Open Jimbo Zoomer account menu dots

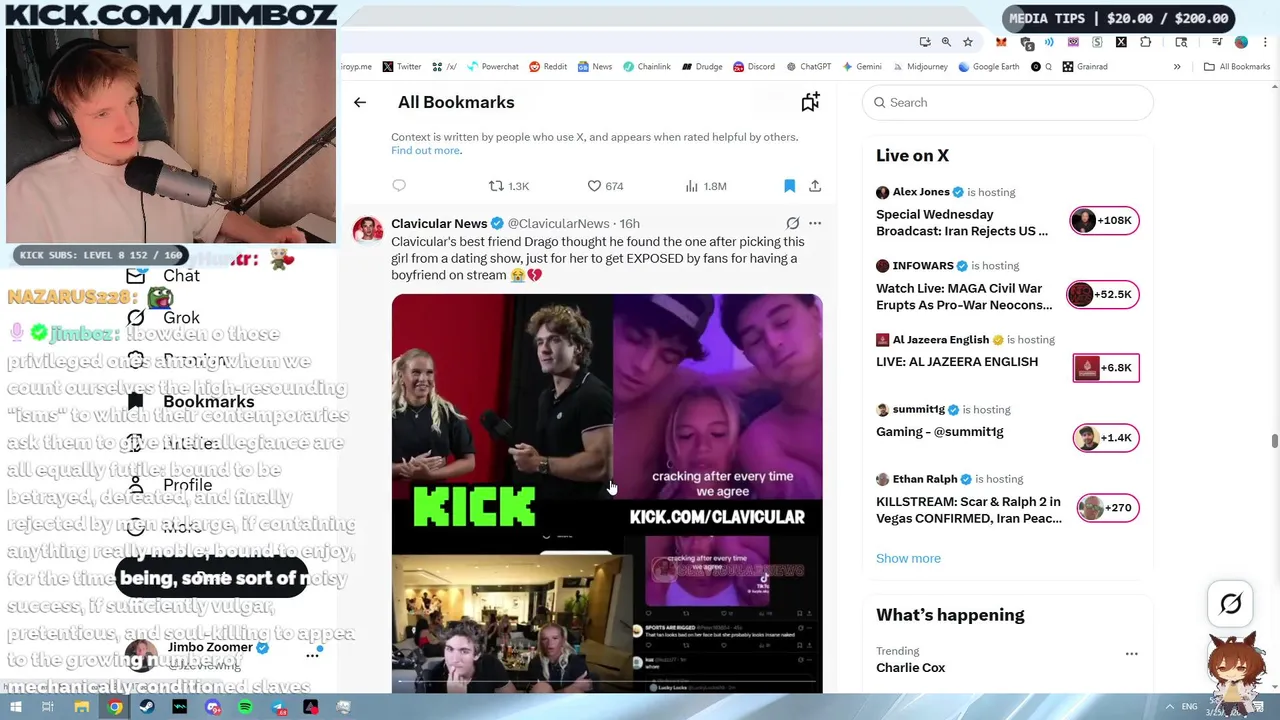tap(312, 655)
